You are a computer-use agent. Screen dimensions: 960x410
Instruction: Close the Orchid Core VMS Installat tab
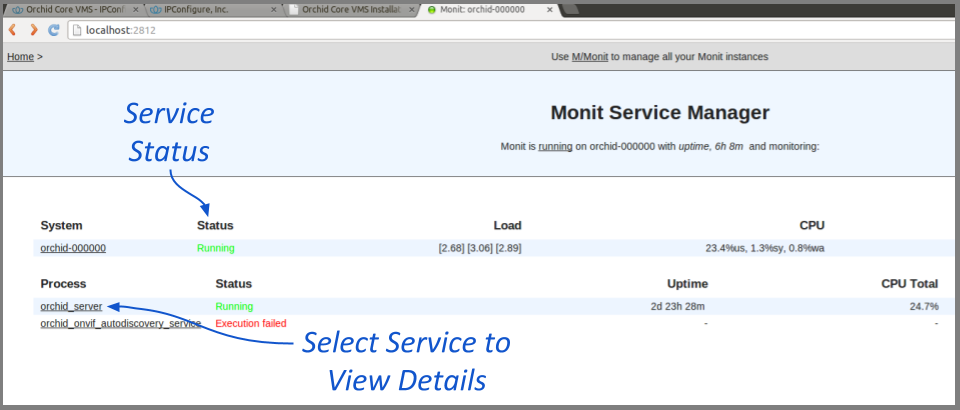coord(411,10)
